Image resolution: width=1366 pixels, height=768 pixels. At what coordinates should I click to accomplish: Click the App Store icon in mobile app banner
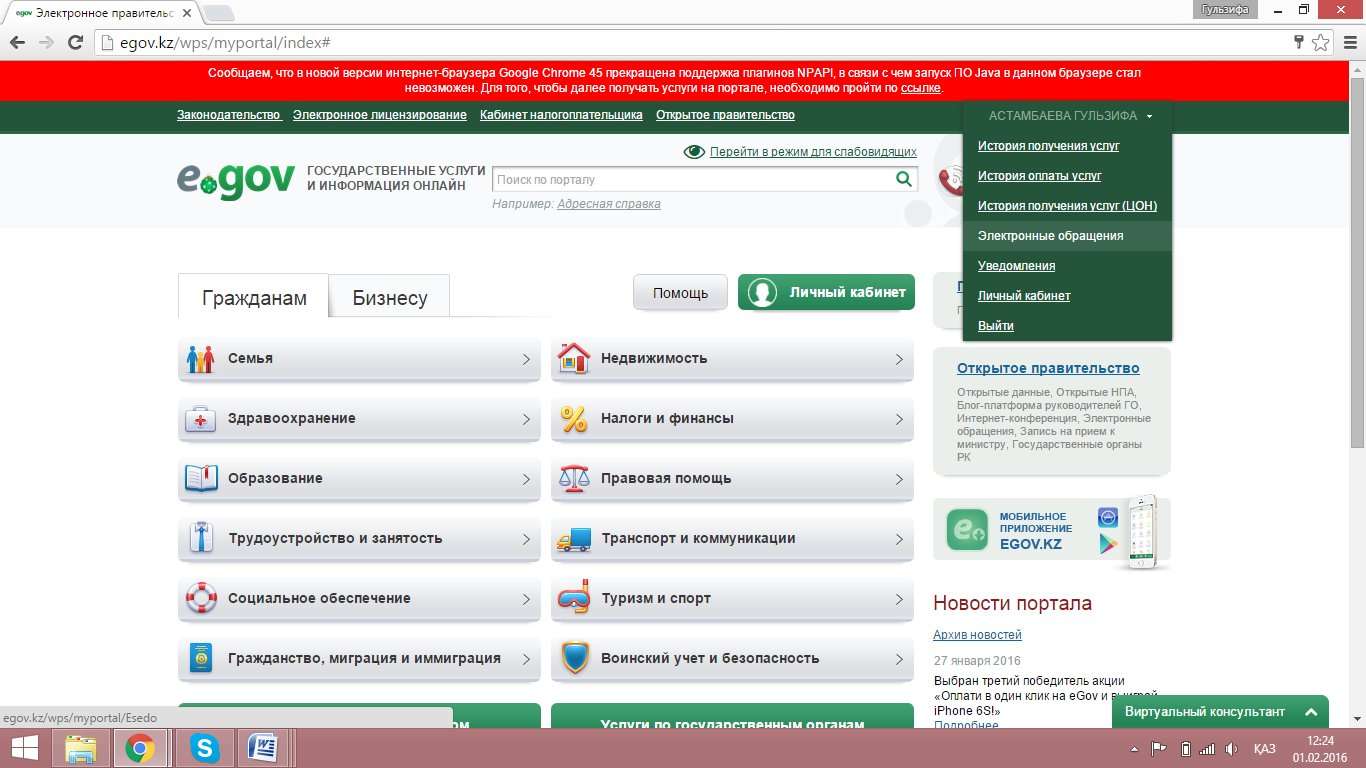point(1108,517)
